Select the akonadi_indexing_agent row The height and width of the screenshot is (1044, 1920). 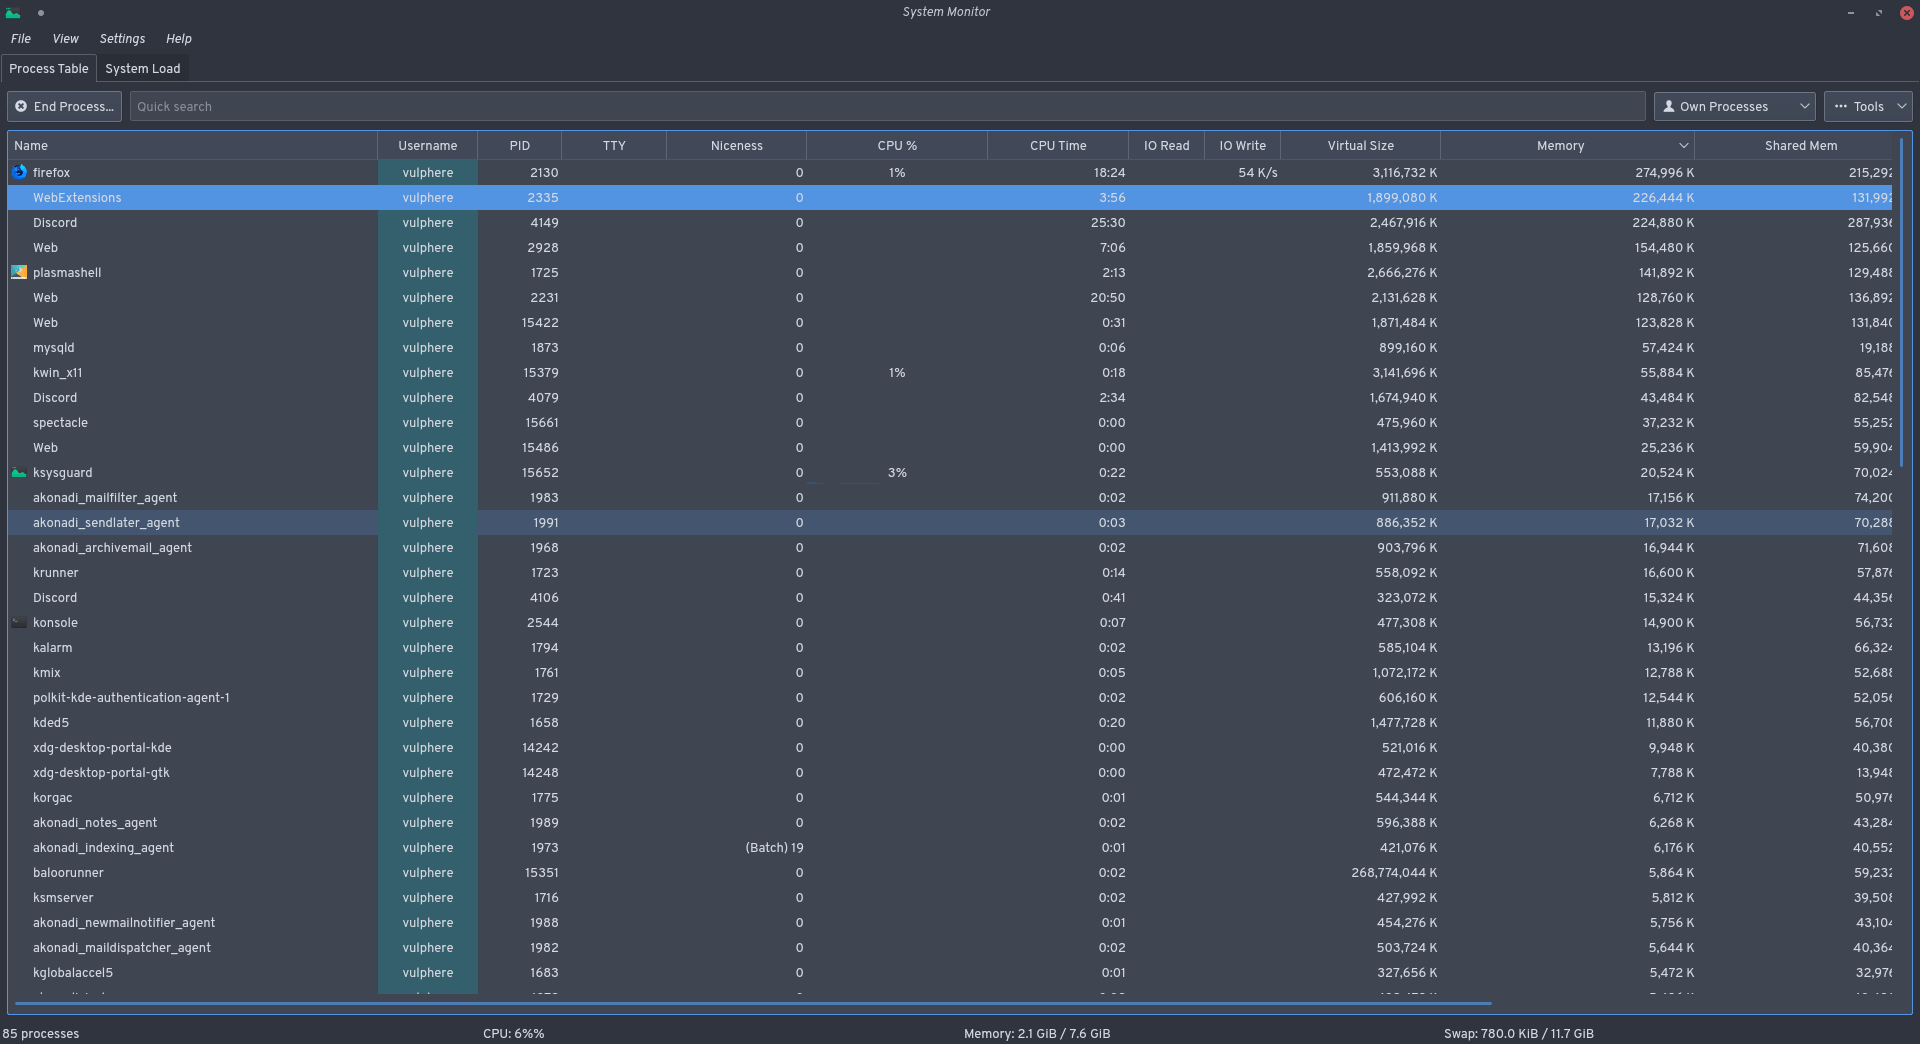click(x=952, y=847)
